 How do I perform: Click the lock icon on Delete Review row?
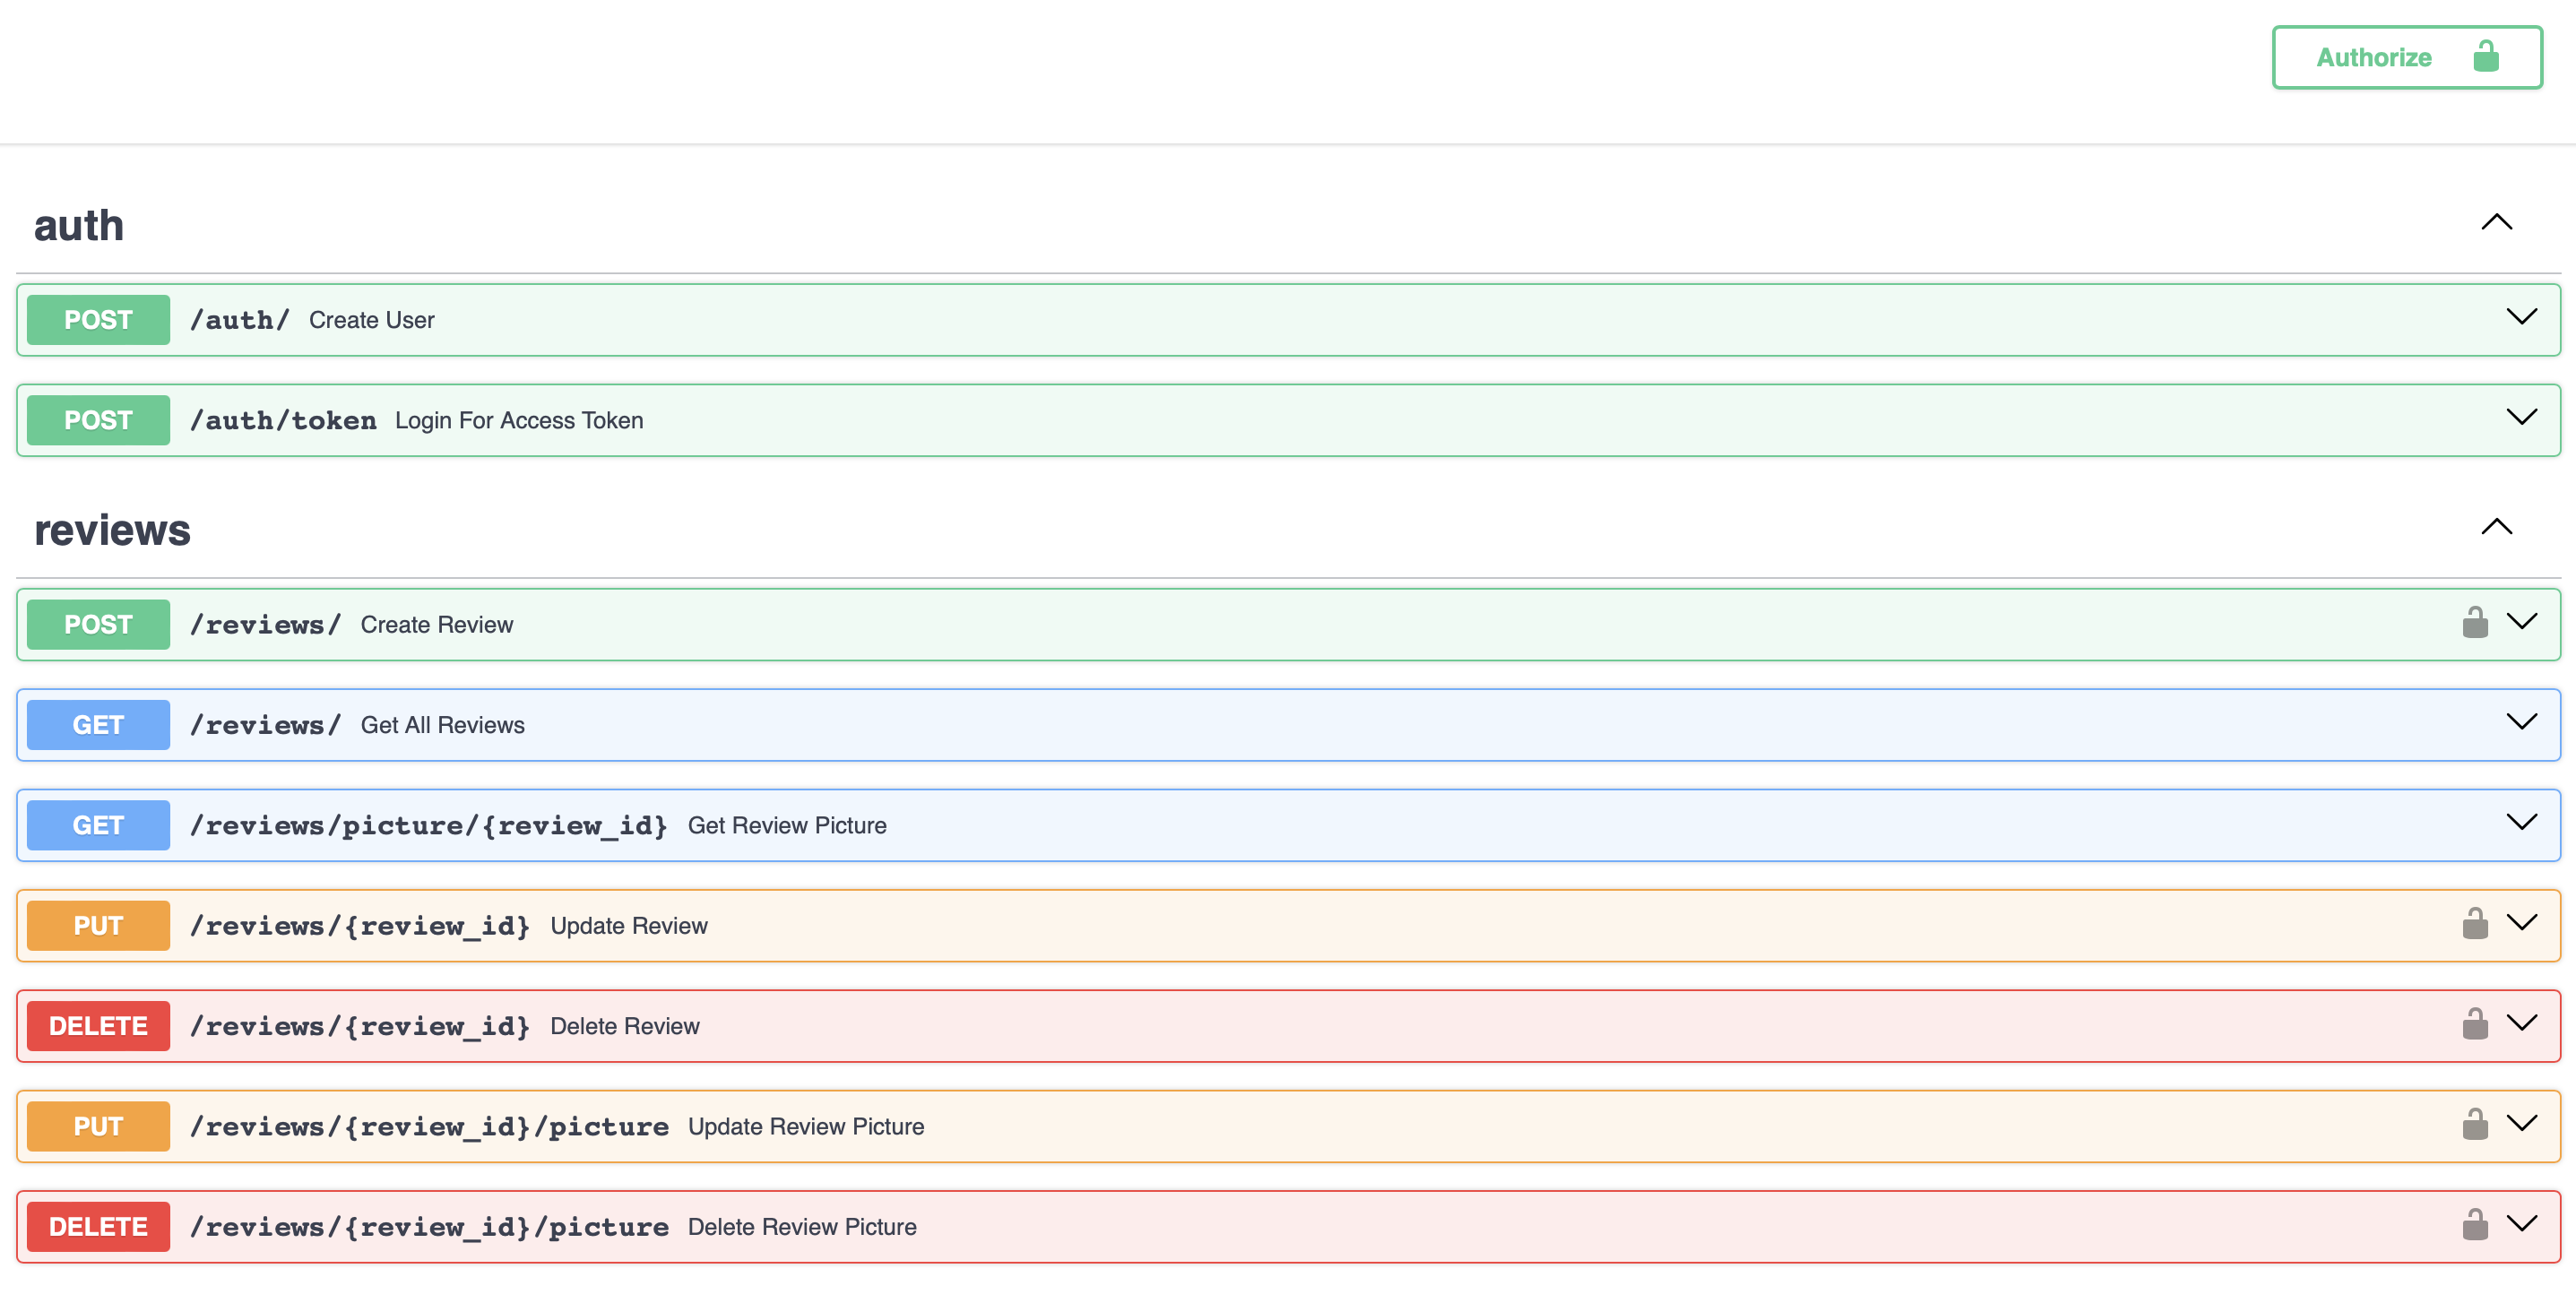[x=2475, y=1023]
